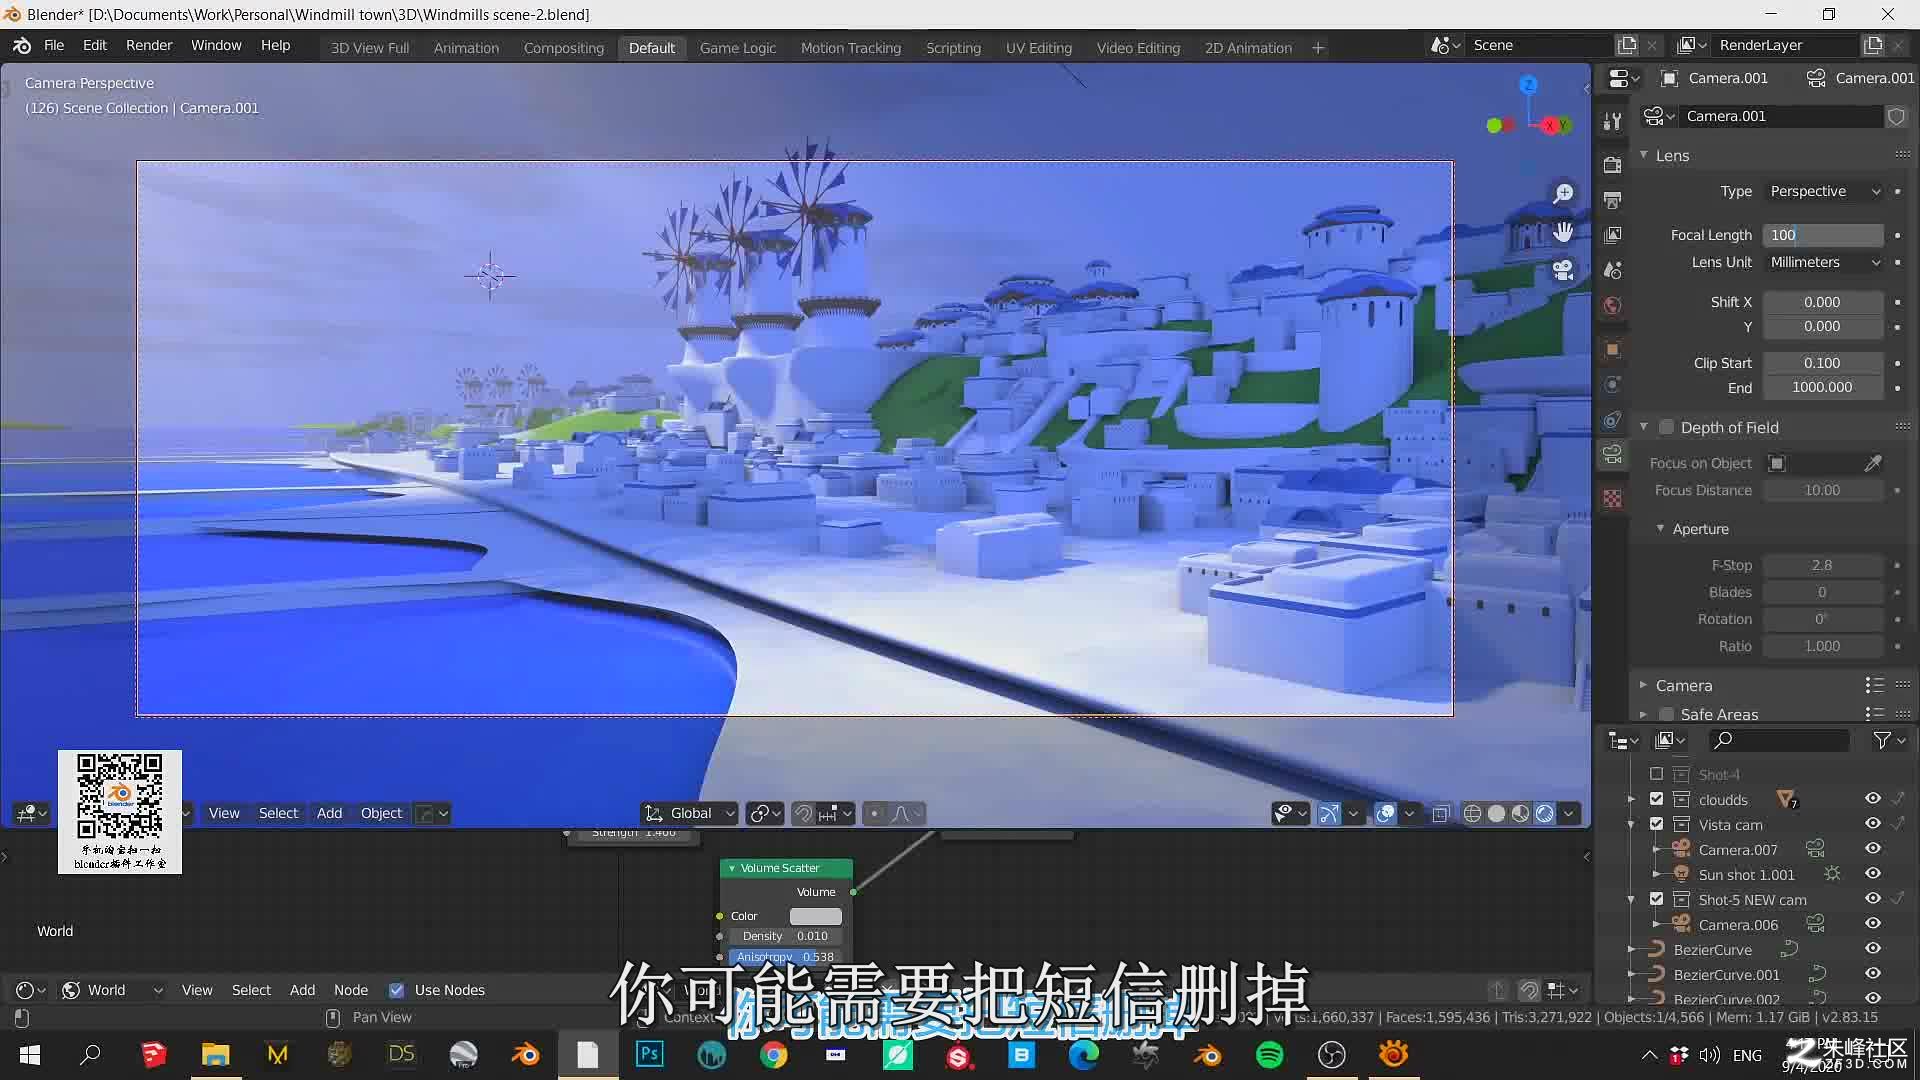1920x1080 pixels.
Task: Switch to the Compositing workspace tab
Action: pyautogui.click(x=564, y=48)
